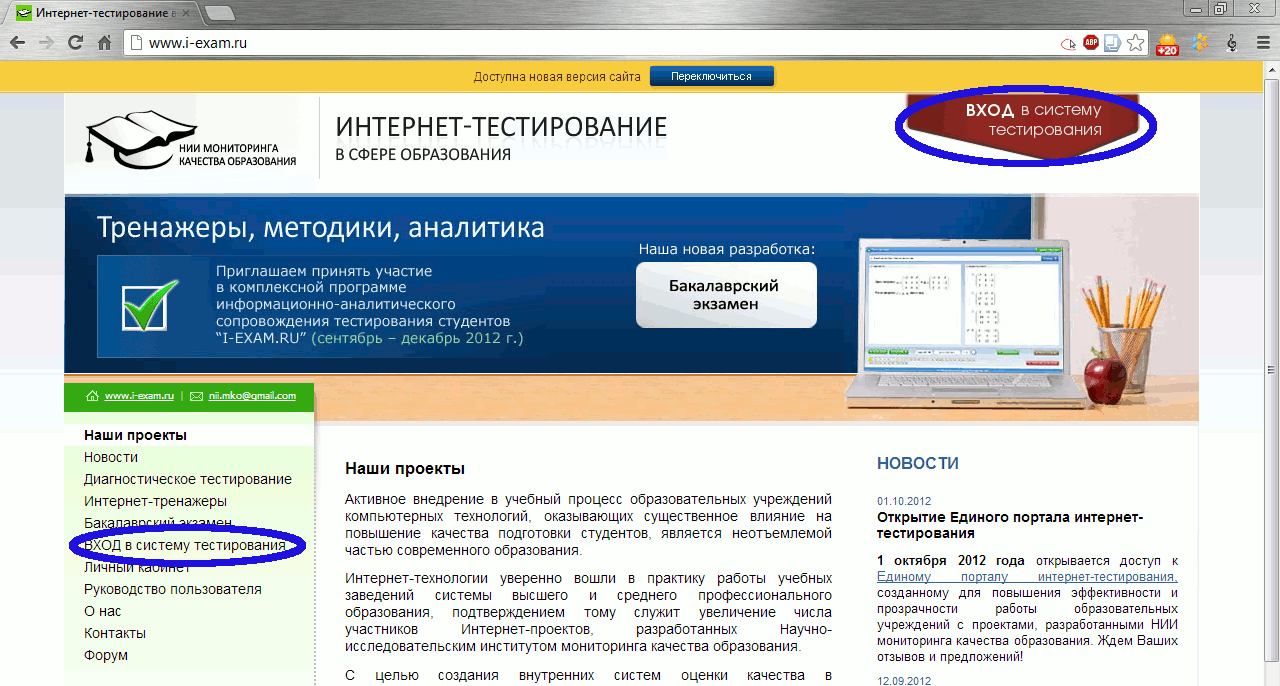Viewport: 1280px width, 686px height.
Task: Click the blue page extension icon
Action: click(x=1112, y=43)
